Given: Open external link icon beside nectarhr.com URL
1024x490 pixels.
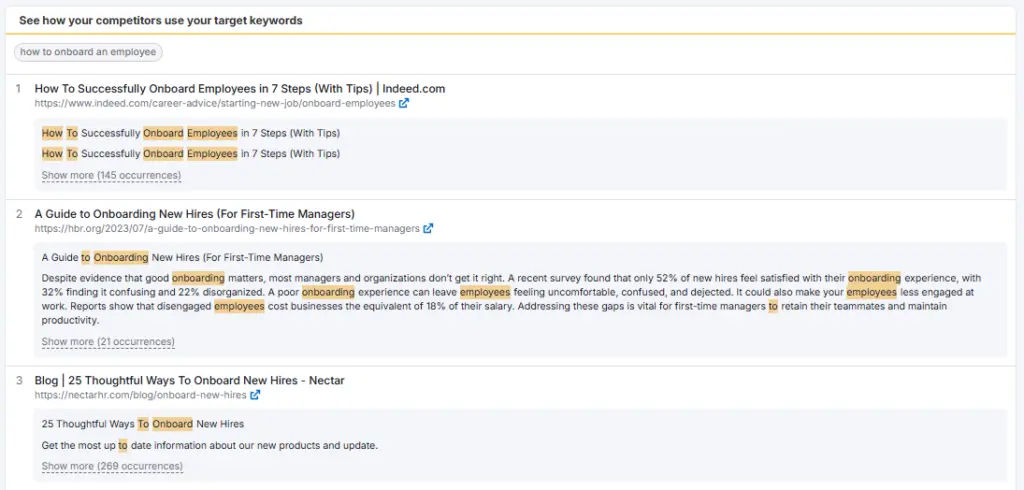Looking at the screenshot, I should click(x=255, y=395).
